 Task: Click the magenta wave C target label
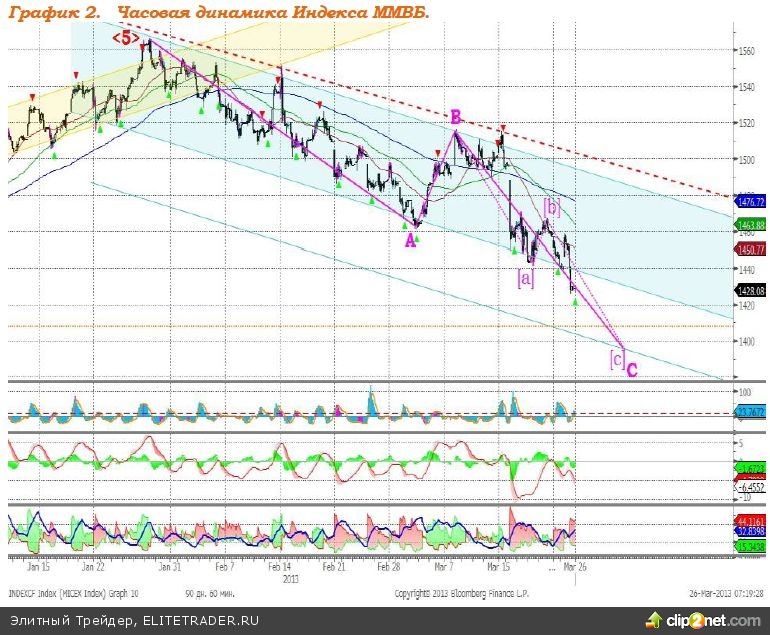[x=632, y=369]
